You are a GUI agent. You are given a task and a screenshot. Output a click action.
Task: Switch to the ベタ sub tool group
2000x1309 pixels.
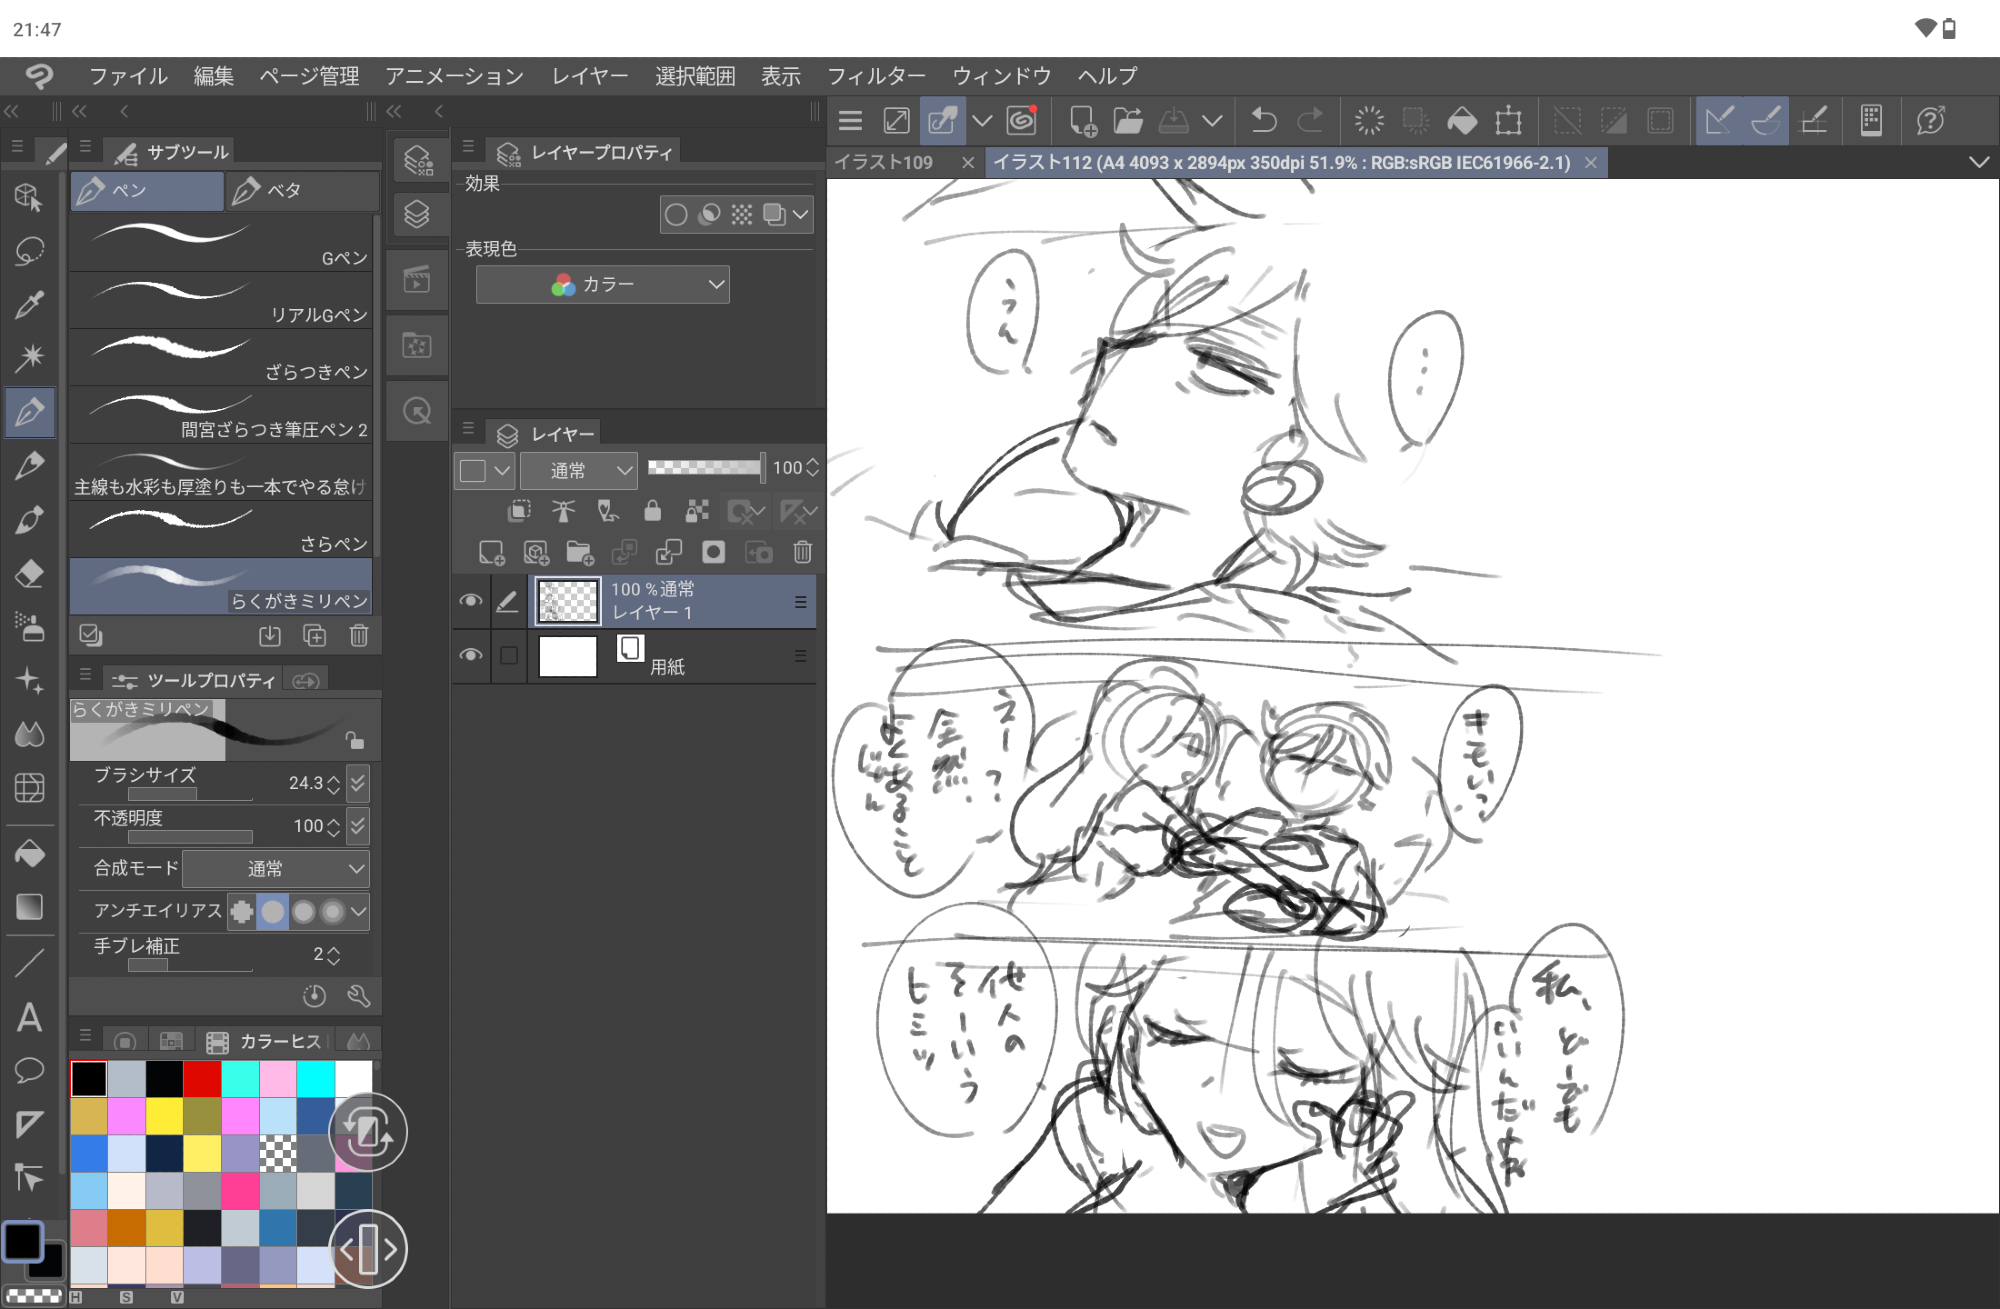[300, 190]
